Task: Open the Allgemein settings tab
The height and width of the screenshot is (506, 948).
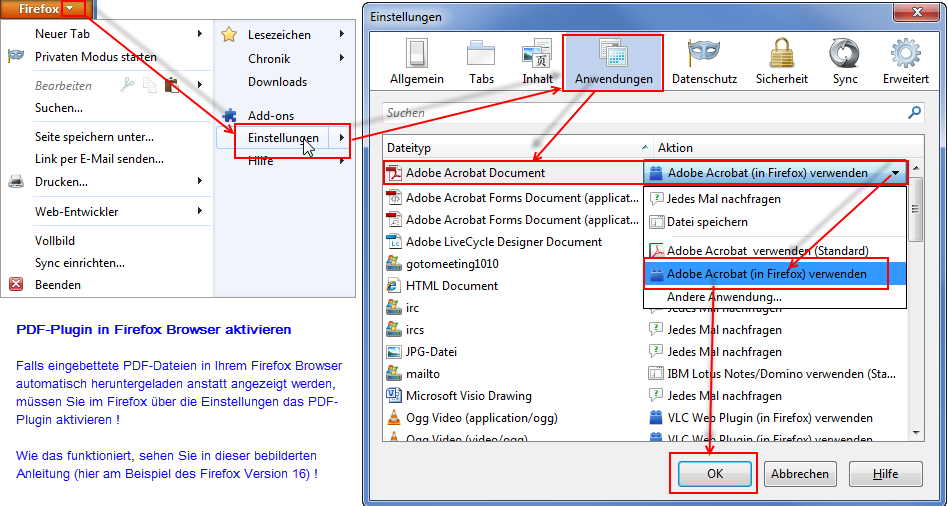Action: 417,62
